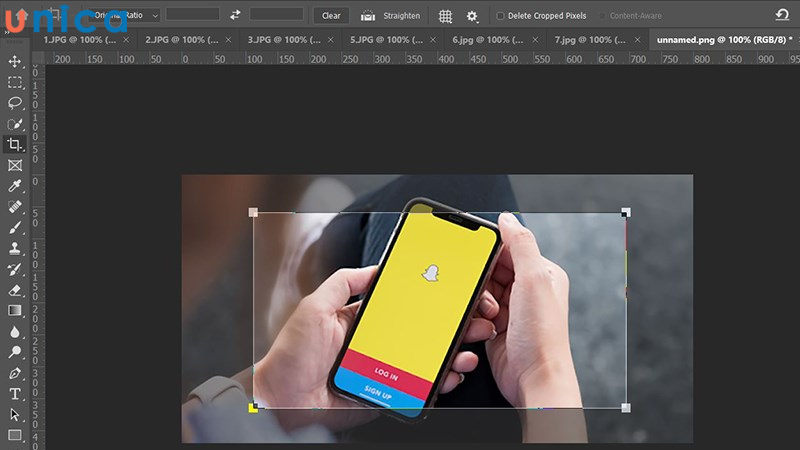Select the Clone Stamp tool
The width and height of the screenshot is (800, 450).
14,248
